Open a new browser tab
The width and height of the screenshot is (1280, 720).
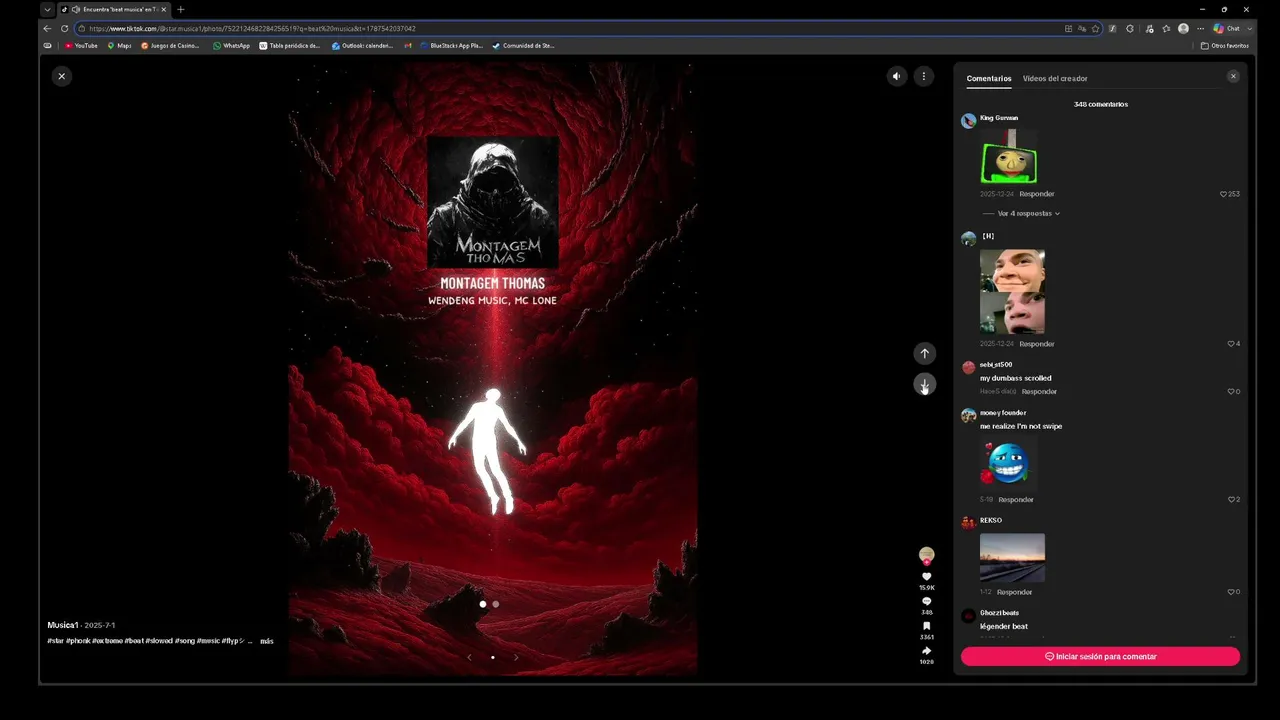point(180,9)
